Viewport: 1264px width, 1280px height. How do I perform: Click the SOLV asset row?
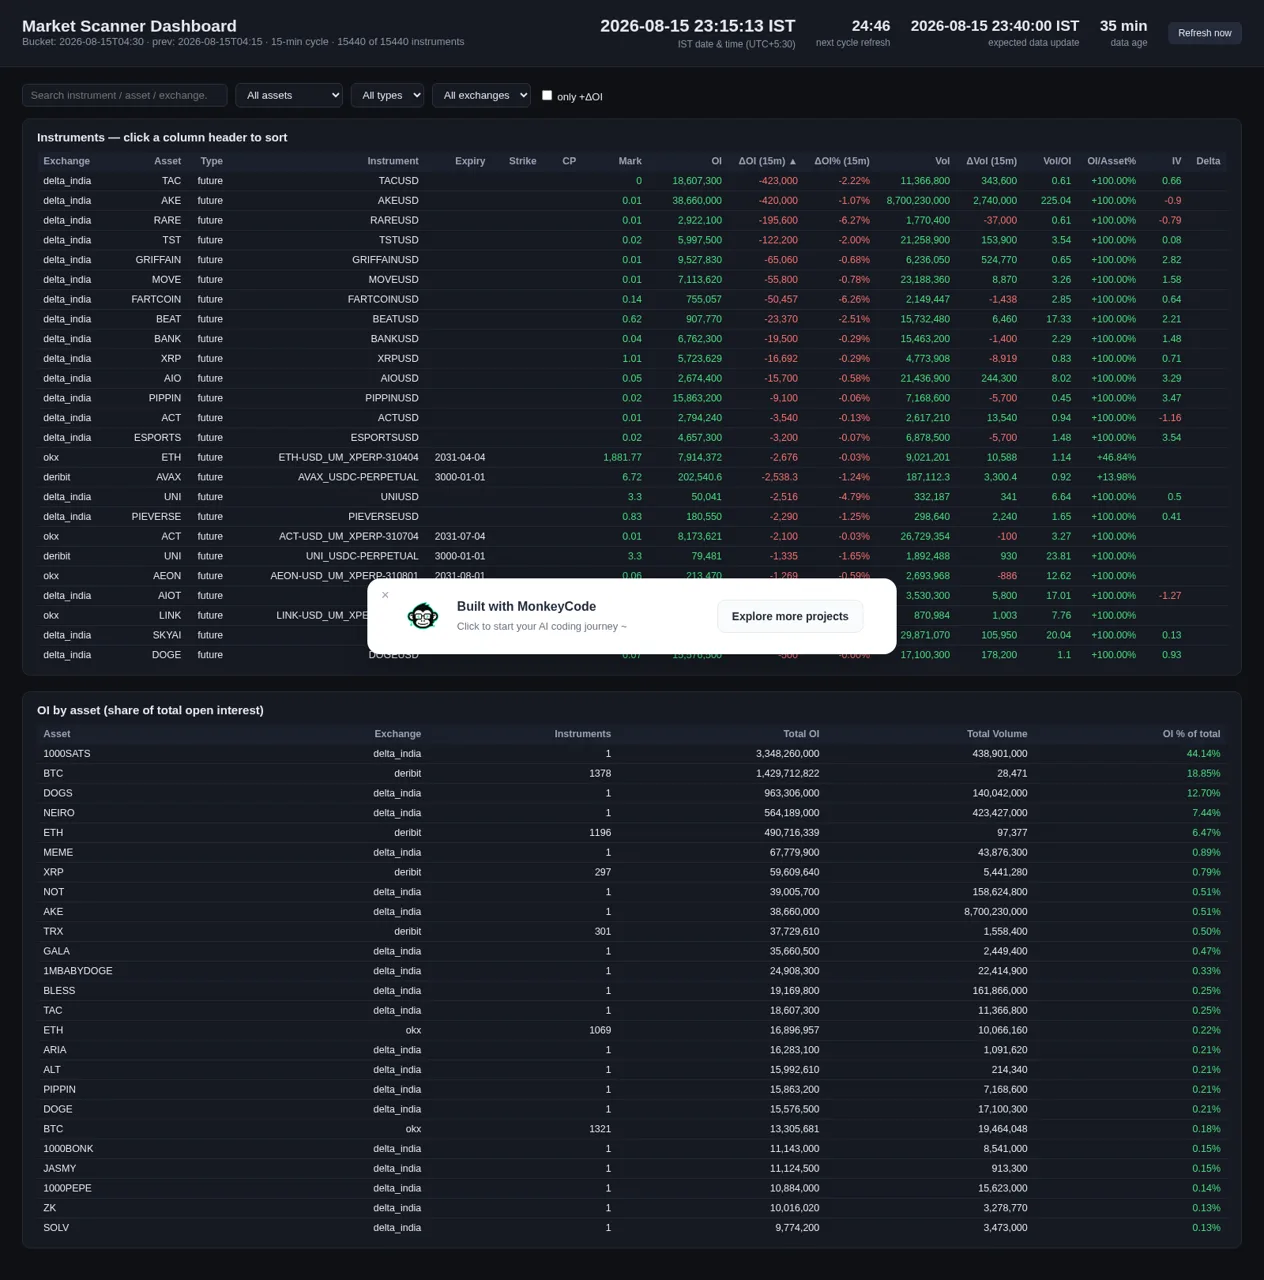tap(632, 1228)
